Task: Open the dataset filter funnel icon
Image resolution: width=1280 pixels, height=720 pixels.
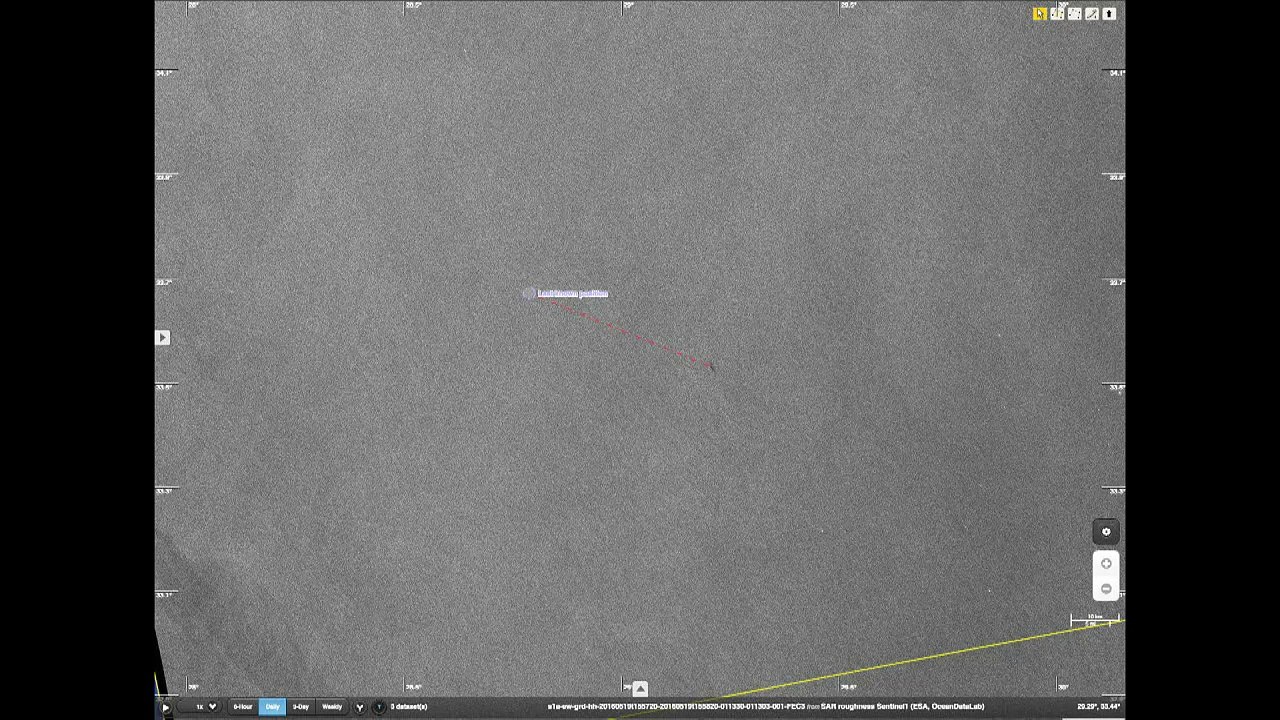Action: (x=360, y=707)
